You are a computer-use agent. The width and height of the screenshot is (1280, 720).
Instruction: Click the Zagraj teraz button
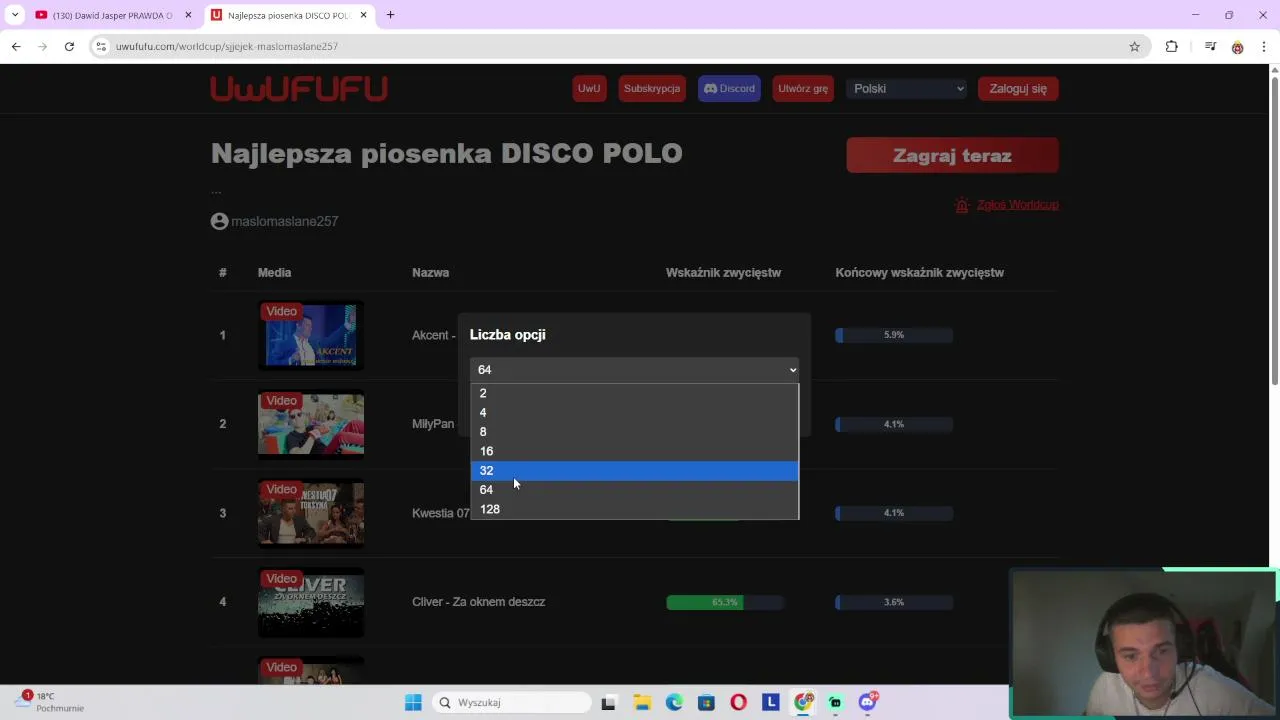[x=952, y=155]
